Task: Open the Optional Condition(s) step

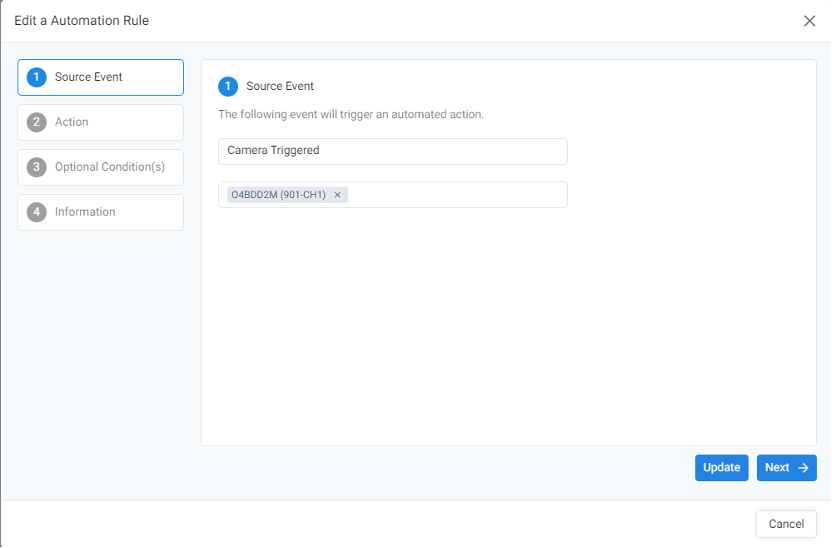Action: [x=100, y=167]
